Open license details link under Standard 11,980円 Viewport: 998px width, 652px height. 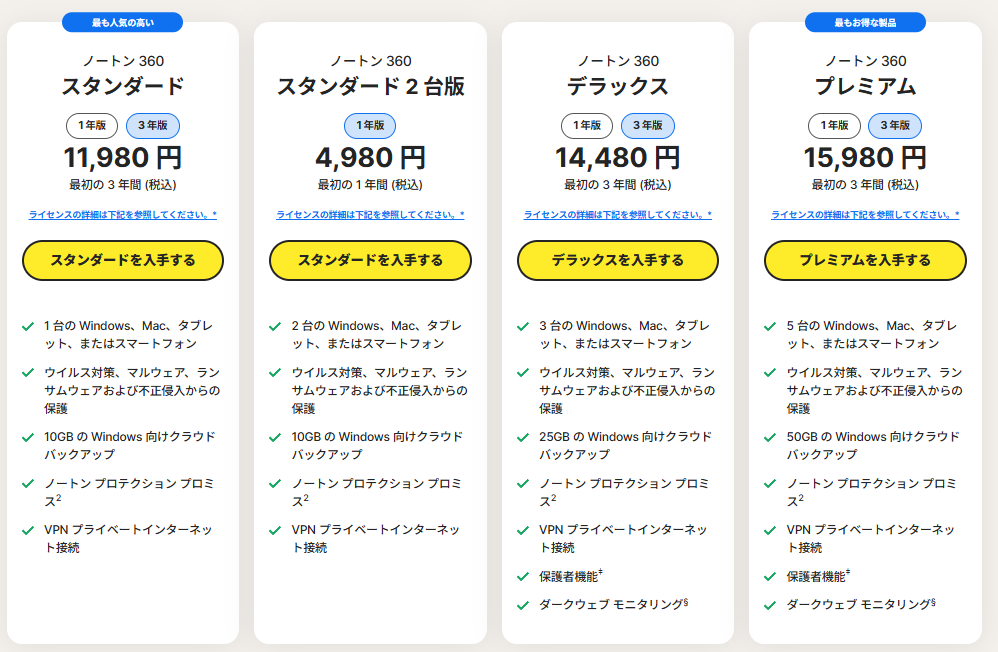(x=123, y=215)
